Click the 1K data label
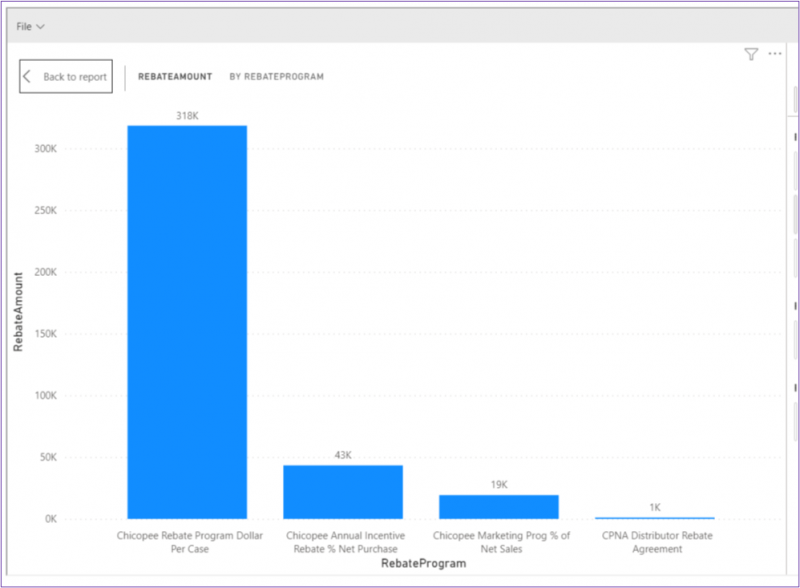This screenshot has height=588, width=800. click(654, 507)
